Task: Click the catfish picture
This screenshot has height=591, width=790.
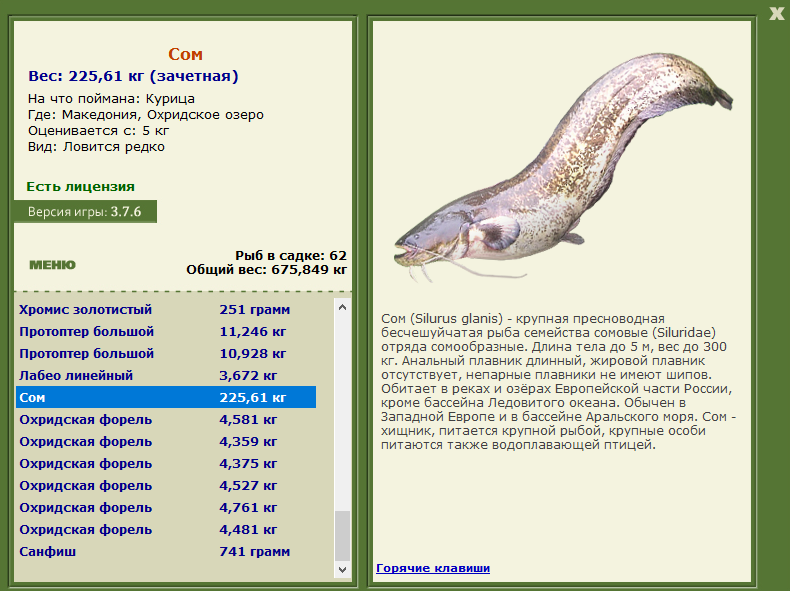Action: click(x=563, y=166)
